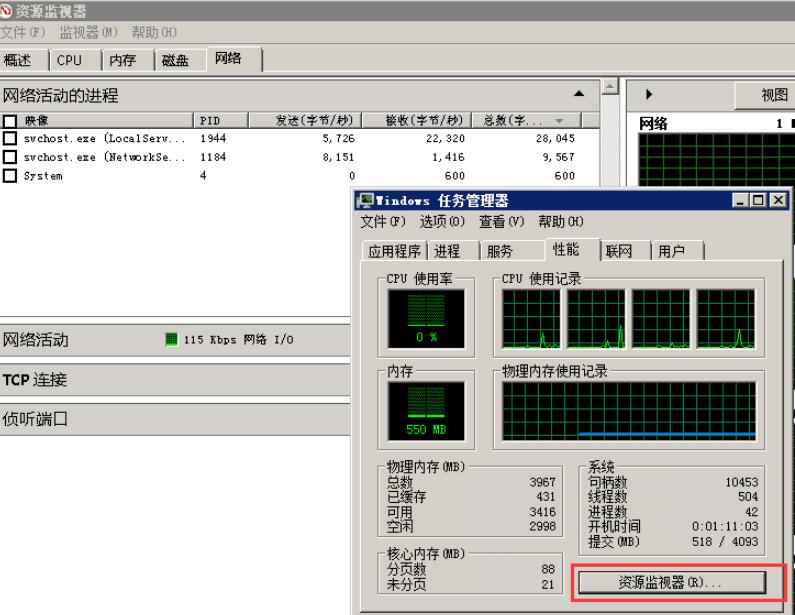Open Resource Monitor 文件(F) menu
This screenshot has width=795, height=615.
(x=23, y=32)
